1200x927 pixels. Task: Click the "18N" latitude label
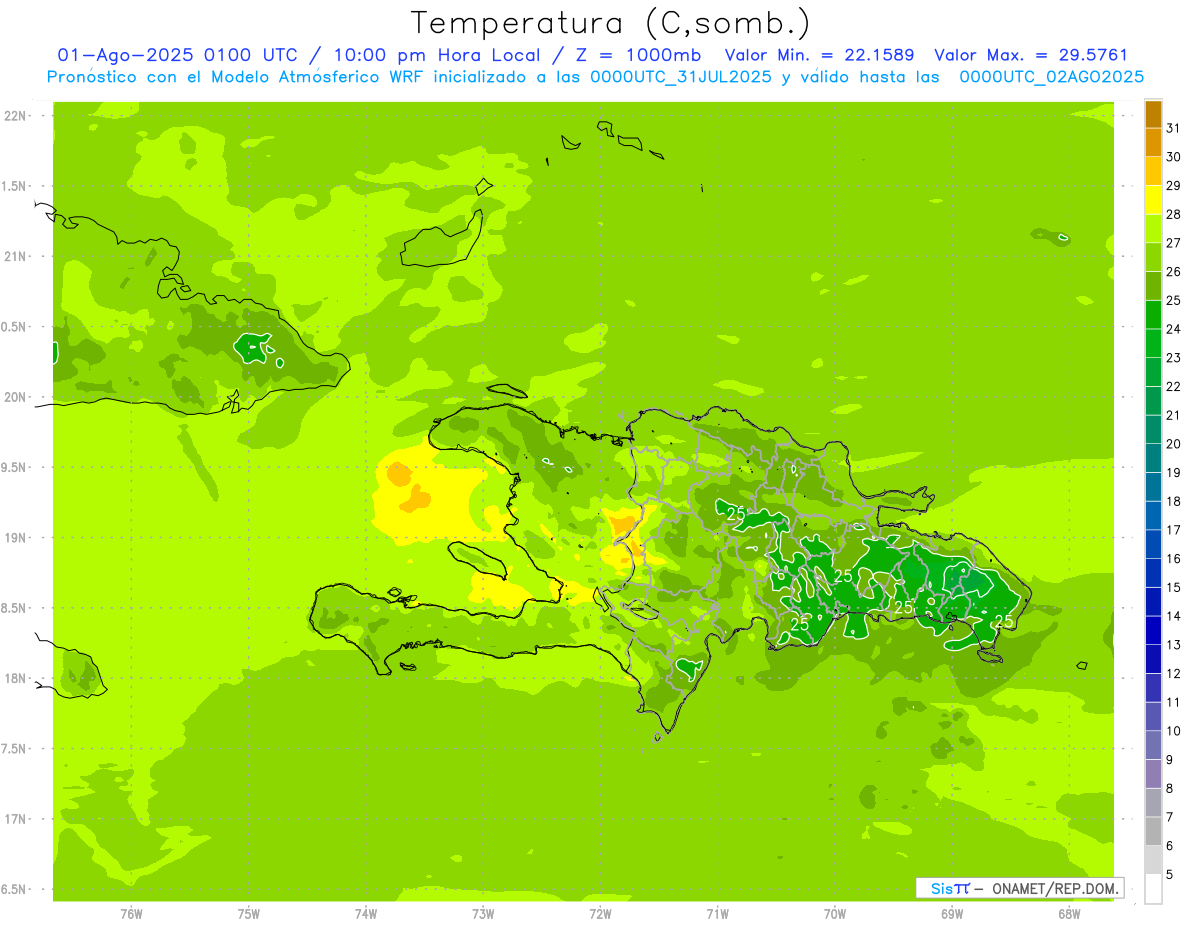[x=16, y=678]
